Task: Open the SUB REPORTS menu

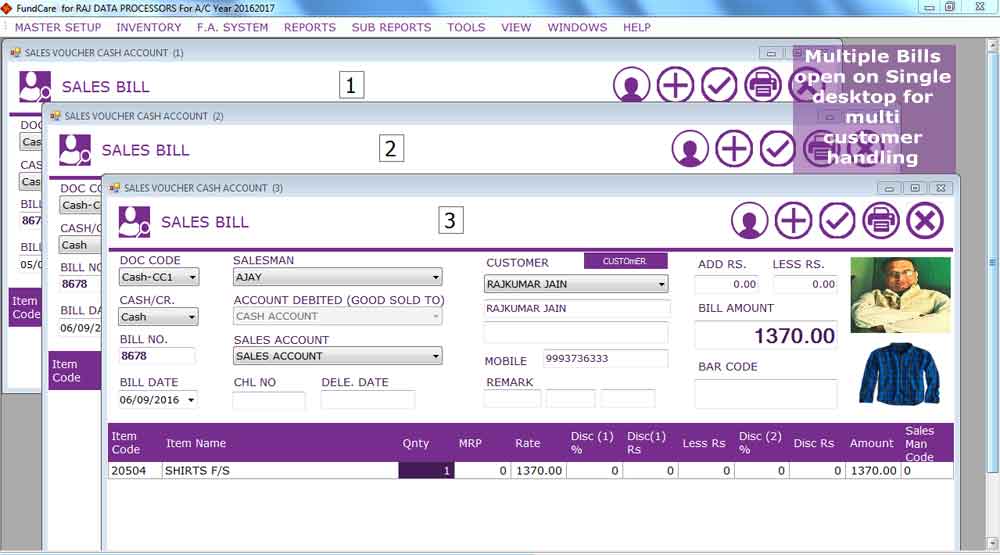Action: click(x=391, y=27)
